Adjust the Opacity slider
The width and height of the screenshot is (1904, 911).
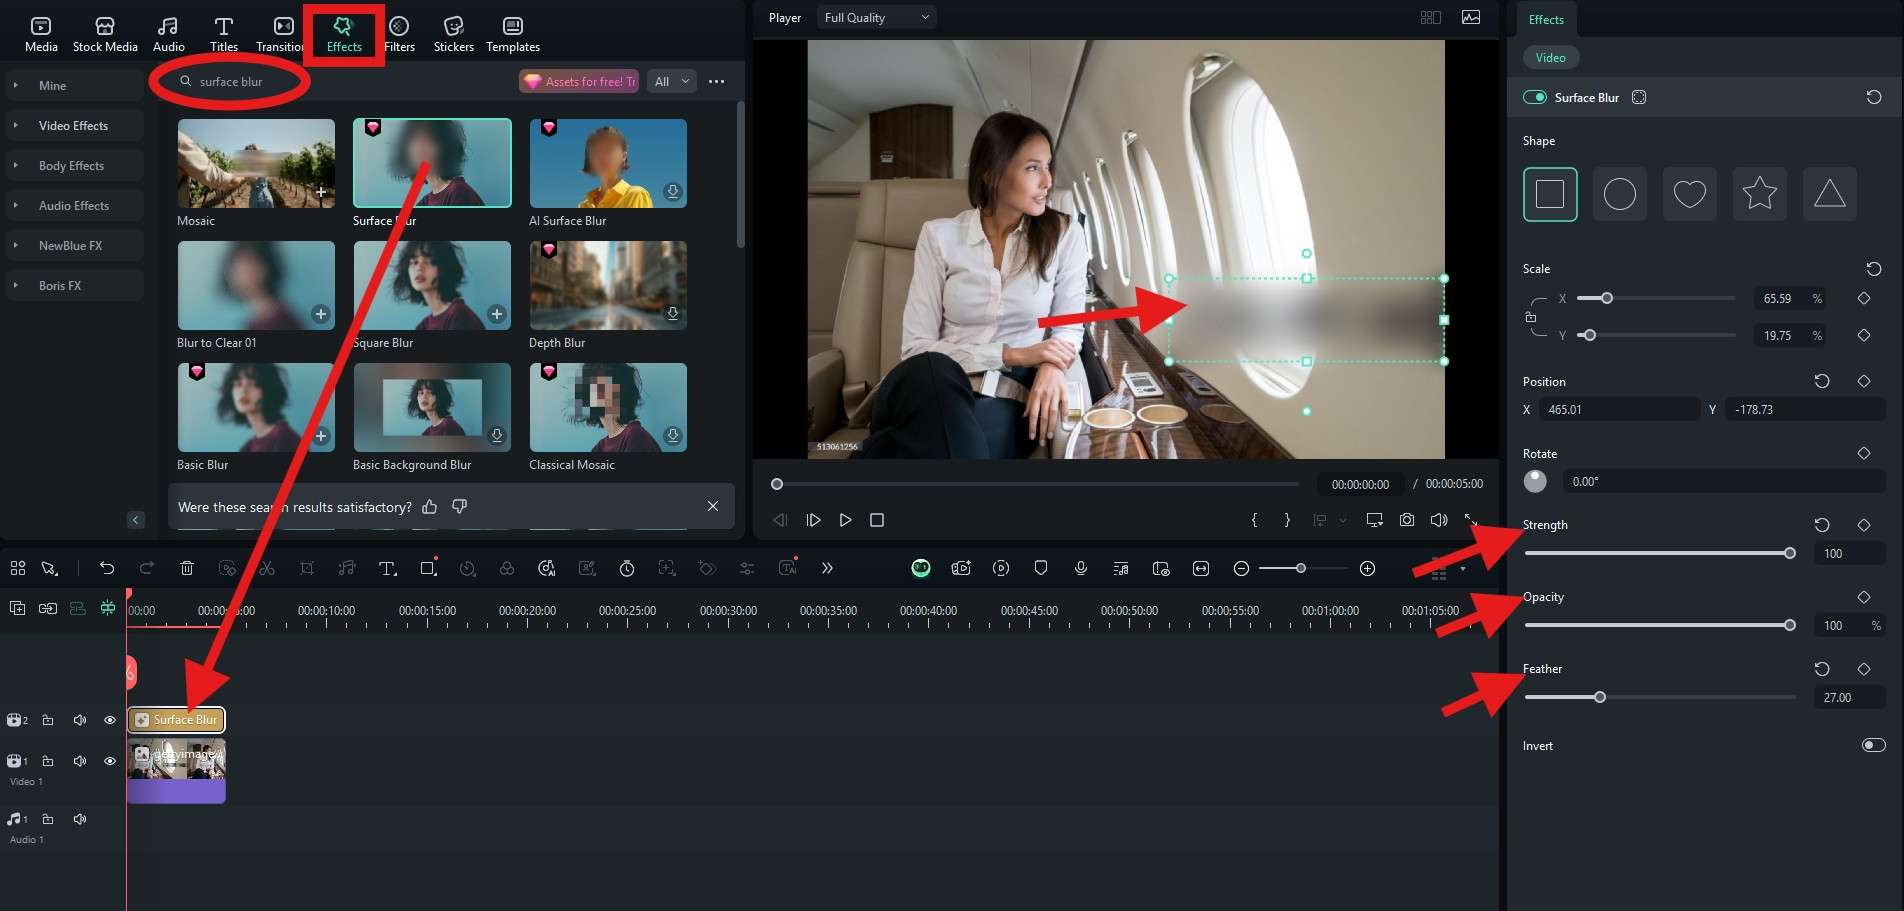coord(1659,625)
